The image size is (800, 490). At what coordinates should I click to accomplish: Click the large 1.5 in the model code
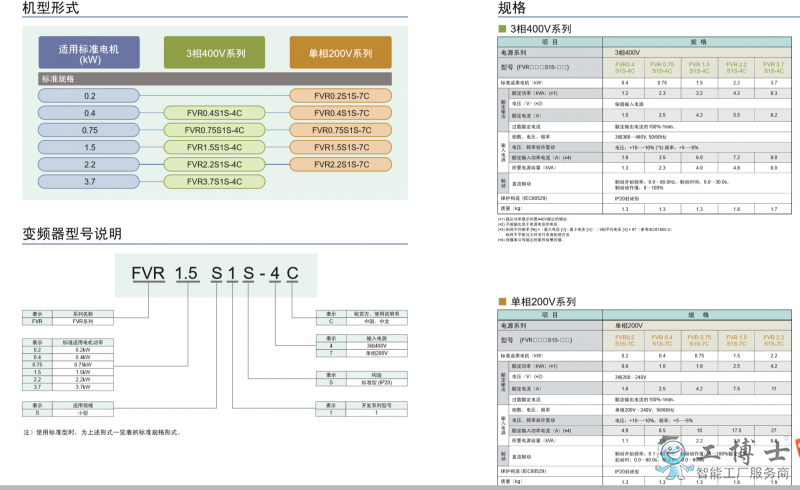186,273
